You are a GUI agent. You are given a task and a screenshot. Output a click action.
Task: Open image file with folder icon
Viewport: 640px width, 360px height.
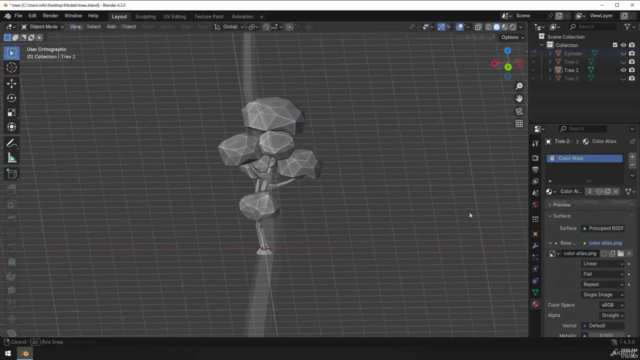pyautogui.click(x=620, y=253)
